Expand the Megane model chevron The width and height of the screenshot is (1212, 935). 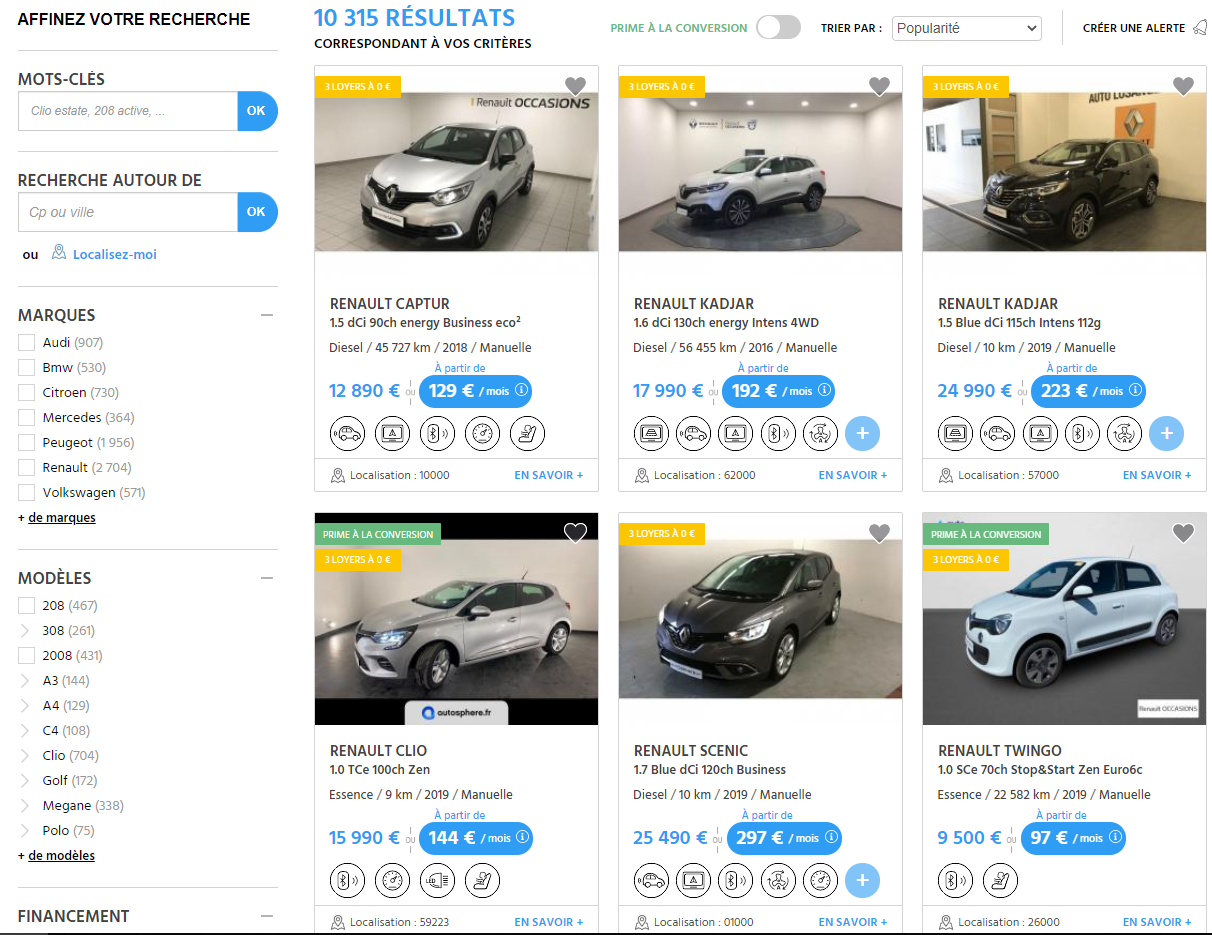tap(25, 806)
